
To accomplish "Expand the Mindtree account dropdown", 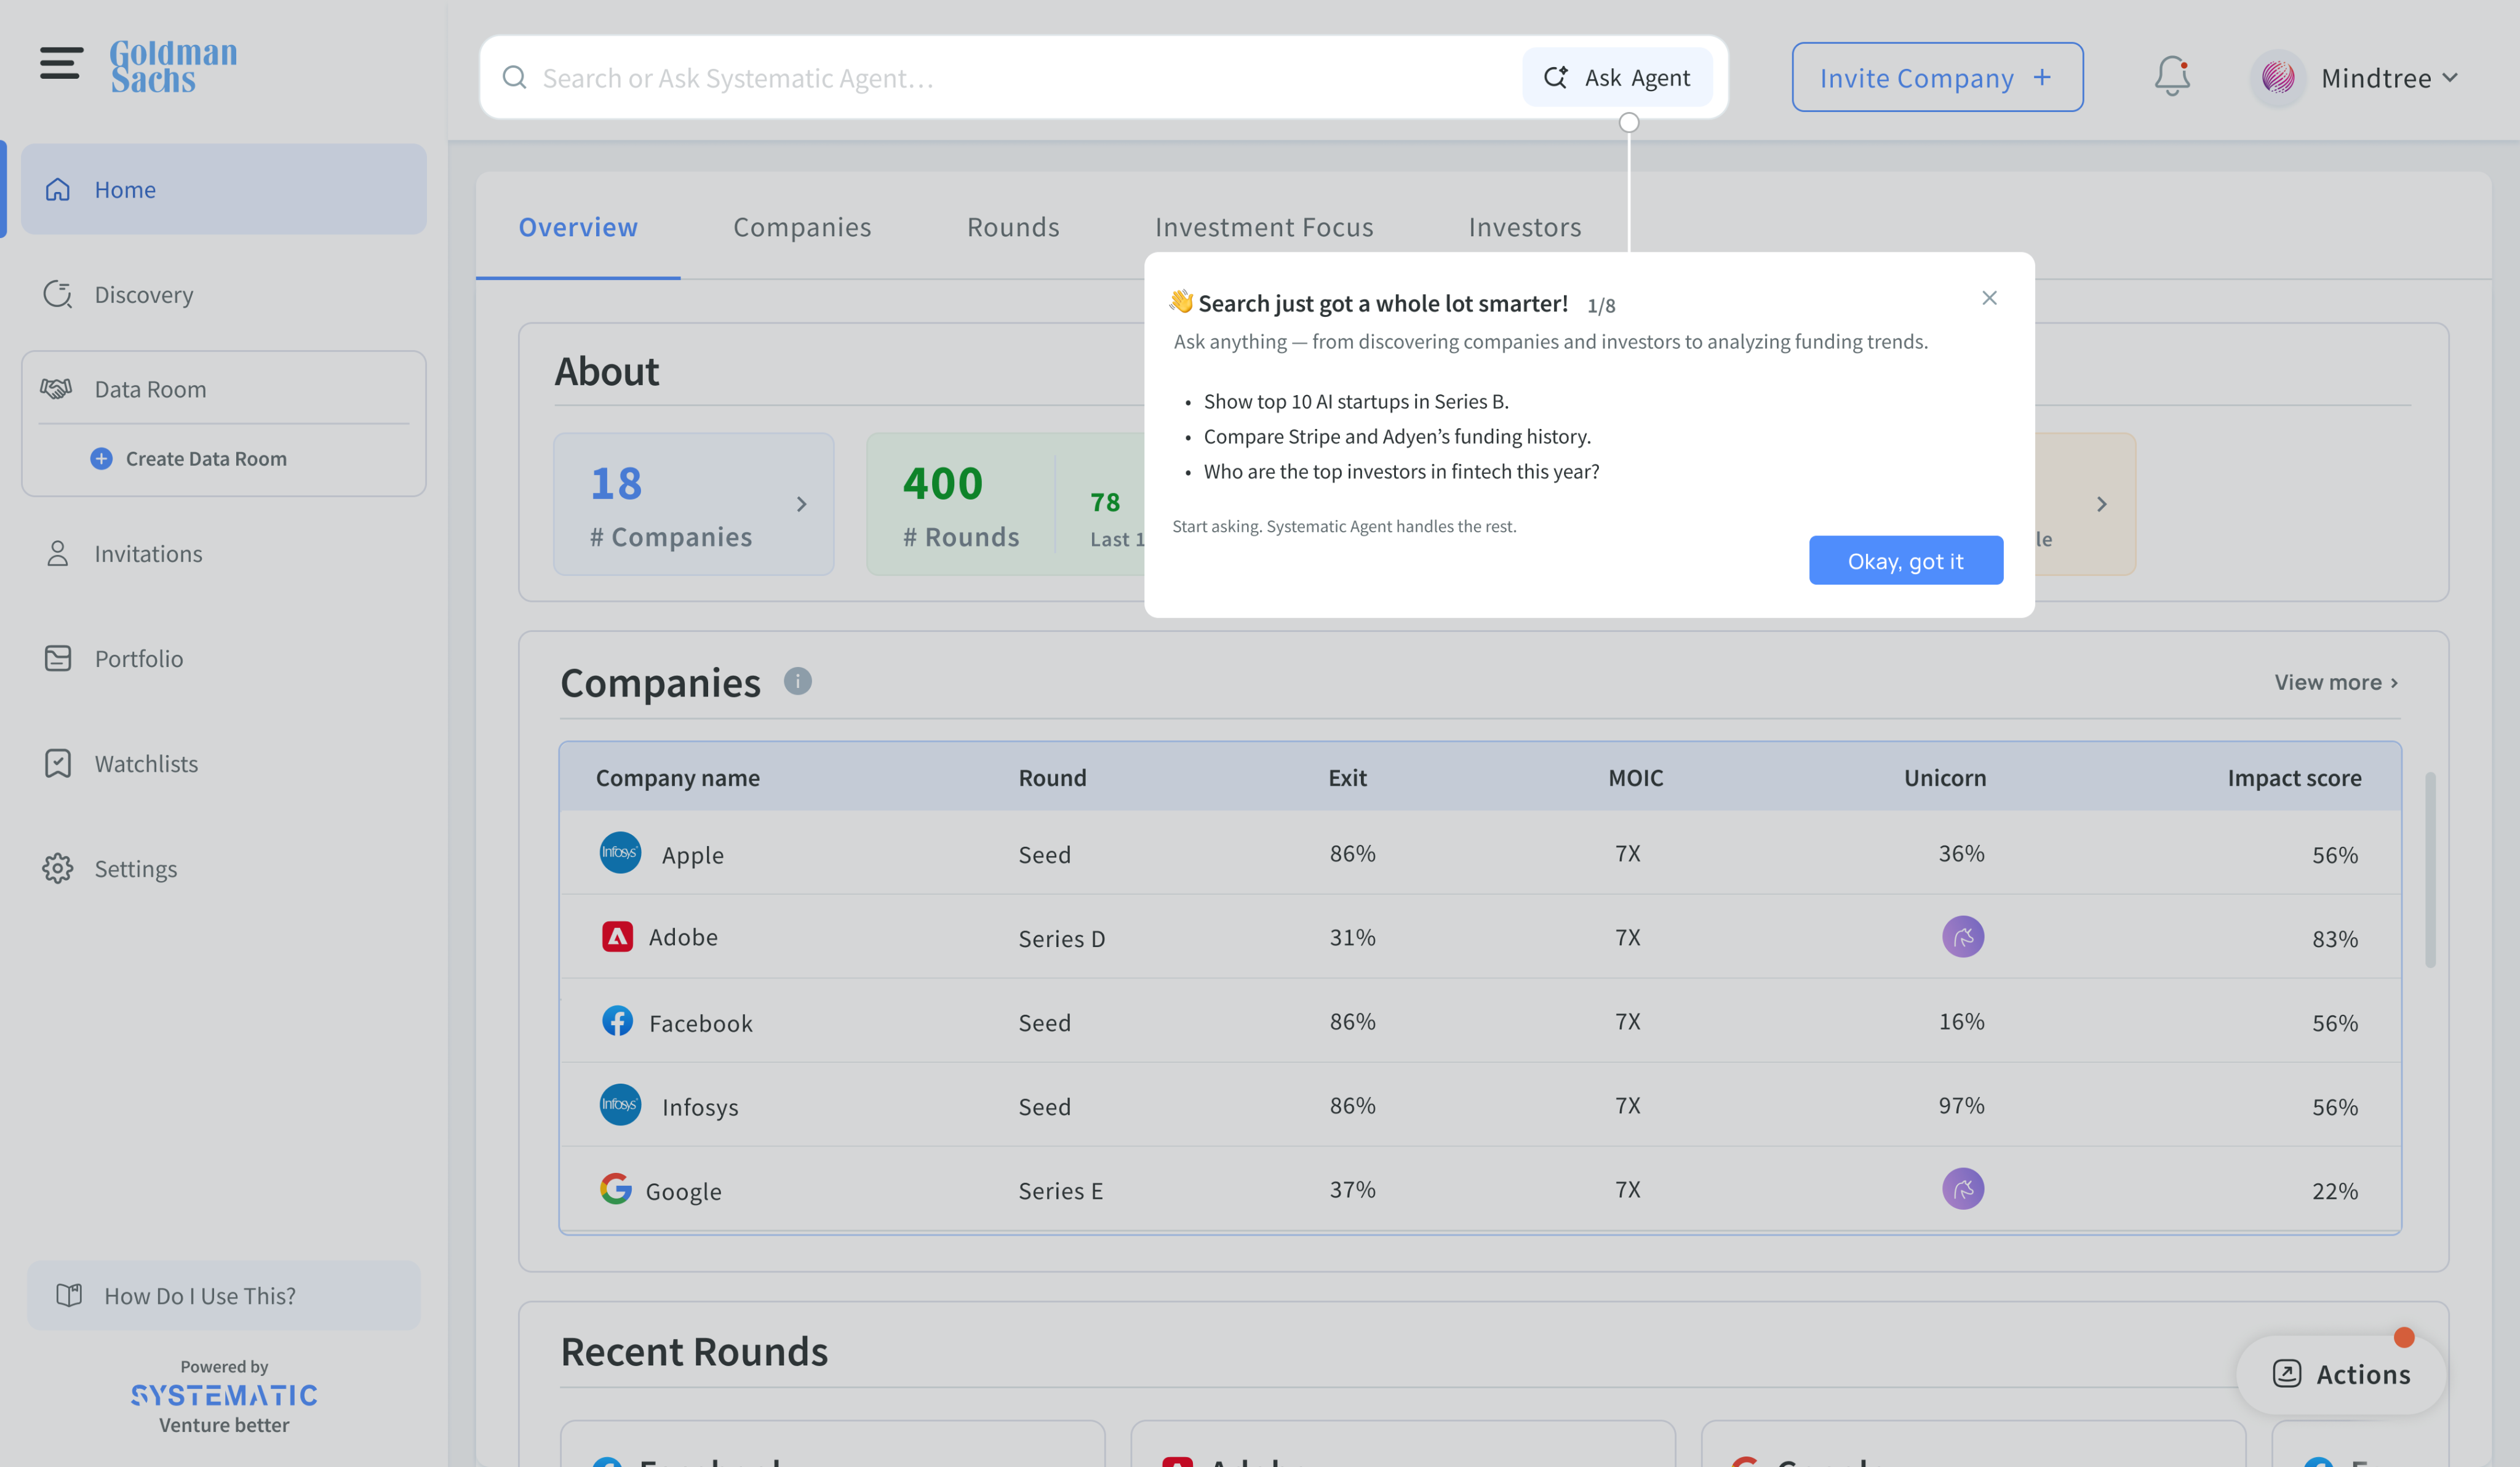I will [x=2450, y=77].
